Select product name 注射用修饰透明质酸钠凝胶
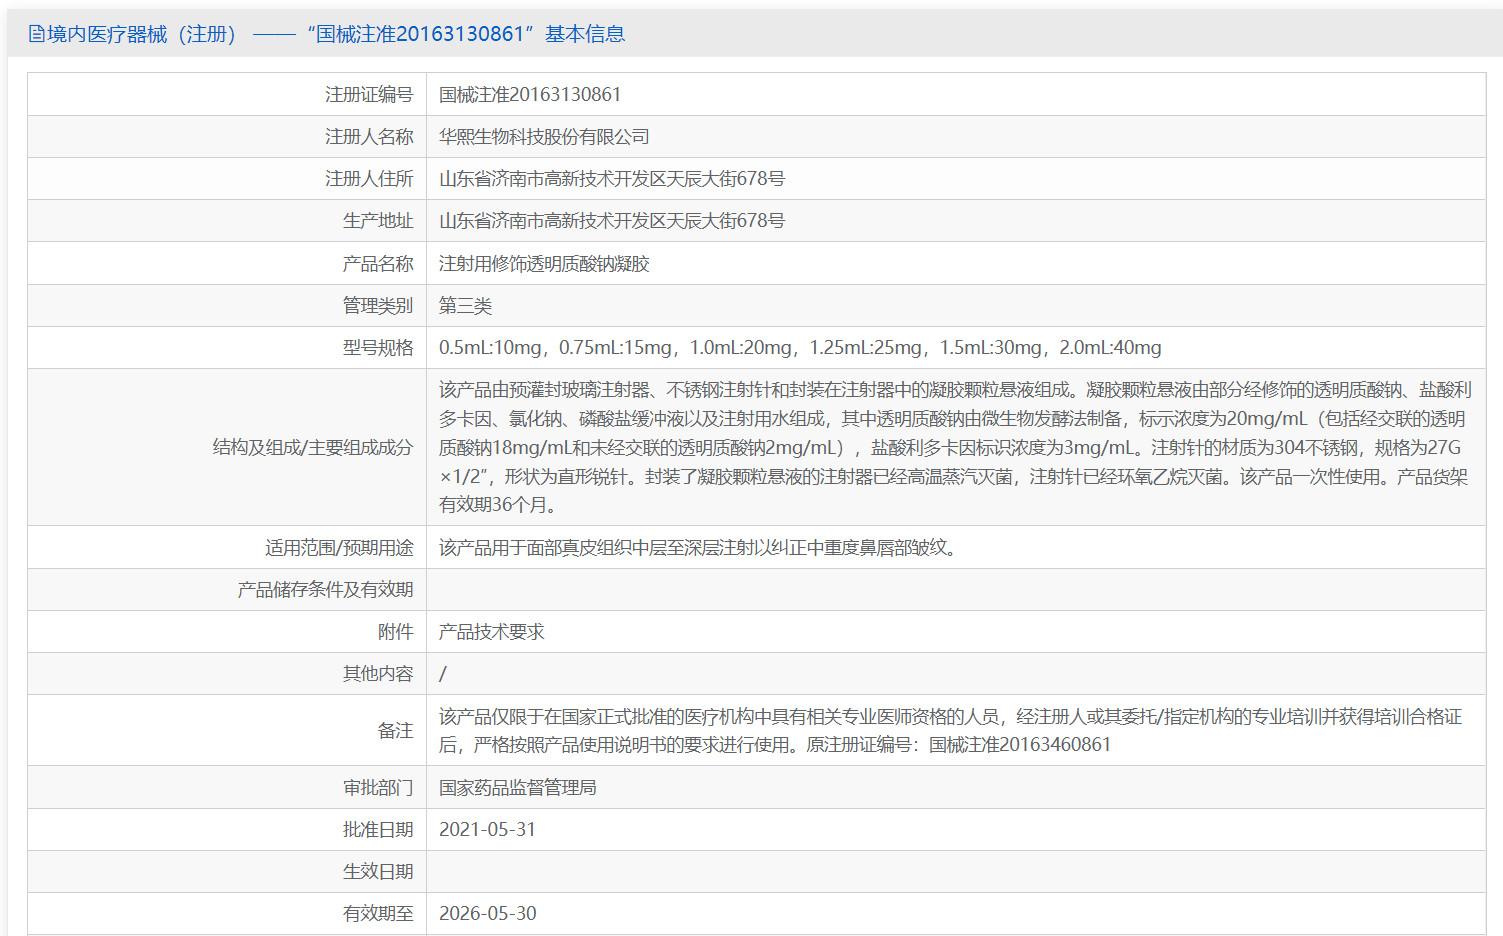 tap(544, 264)
